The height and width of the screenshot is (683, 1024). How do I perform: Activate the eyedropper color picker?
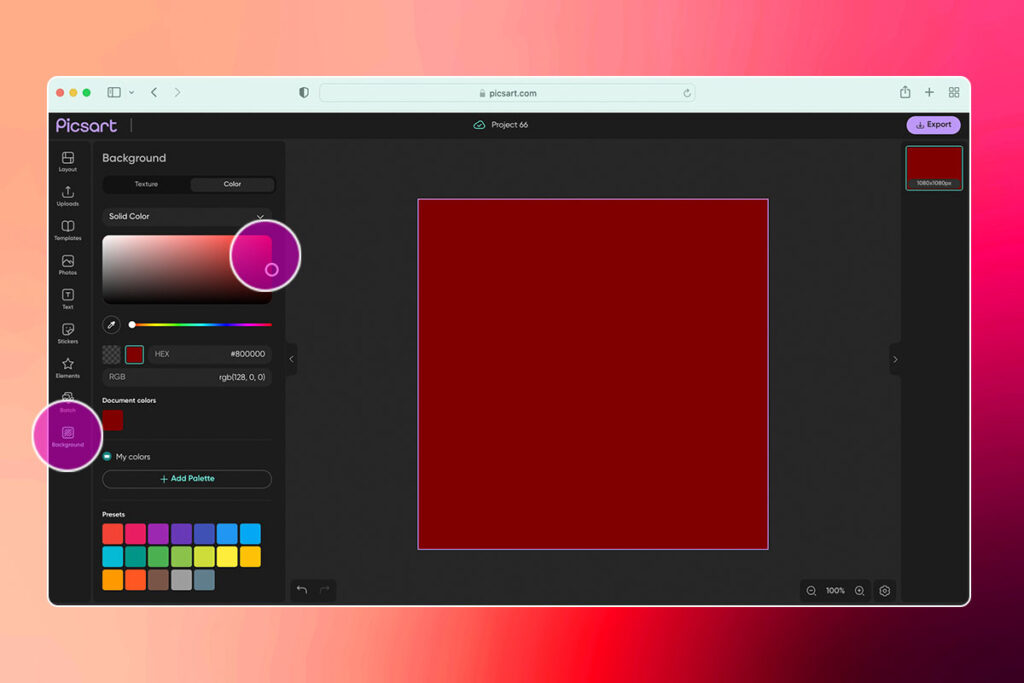pyautogui.click(x=111, y=324)
